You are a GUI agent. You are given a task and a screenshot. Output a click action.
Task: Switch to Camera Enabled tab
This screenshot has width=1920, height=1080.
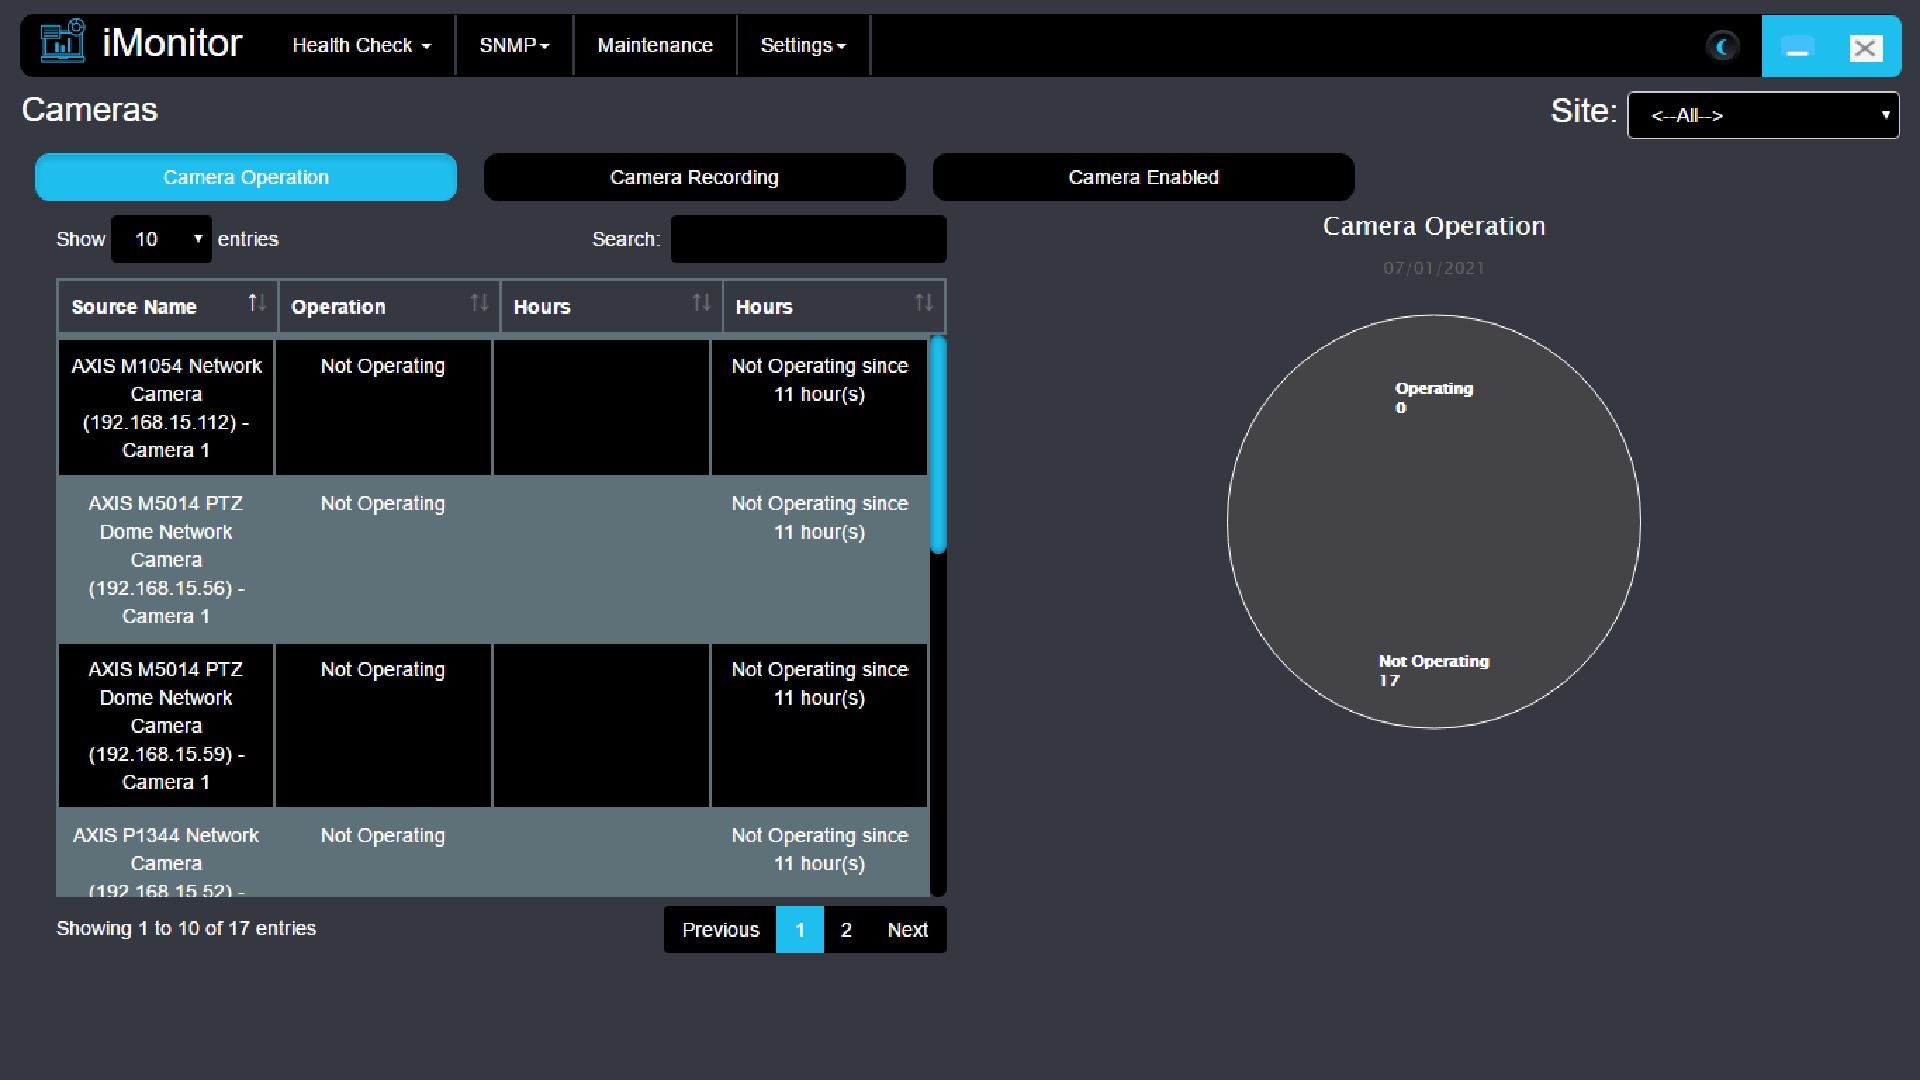(1143, 177)
